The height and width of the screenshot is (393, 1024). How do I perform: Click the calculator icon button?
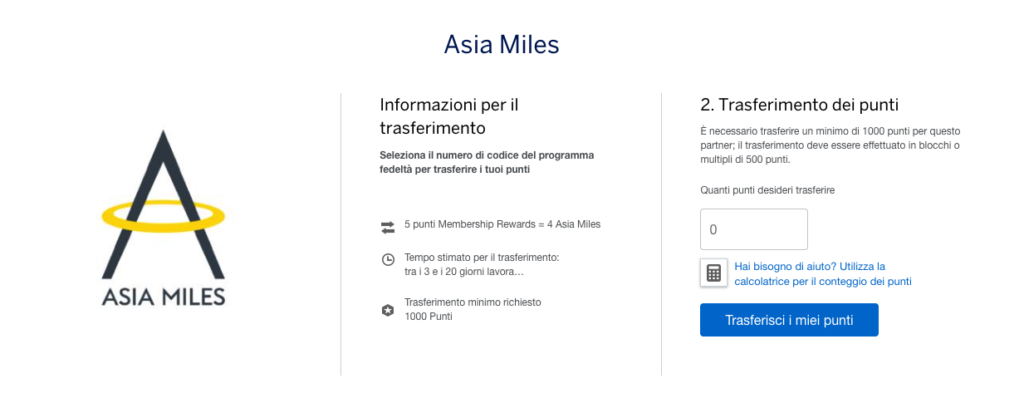point(713,273)
